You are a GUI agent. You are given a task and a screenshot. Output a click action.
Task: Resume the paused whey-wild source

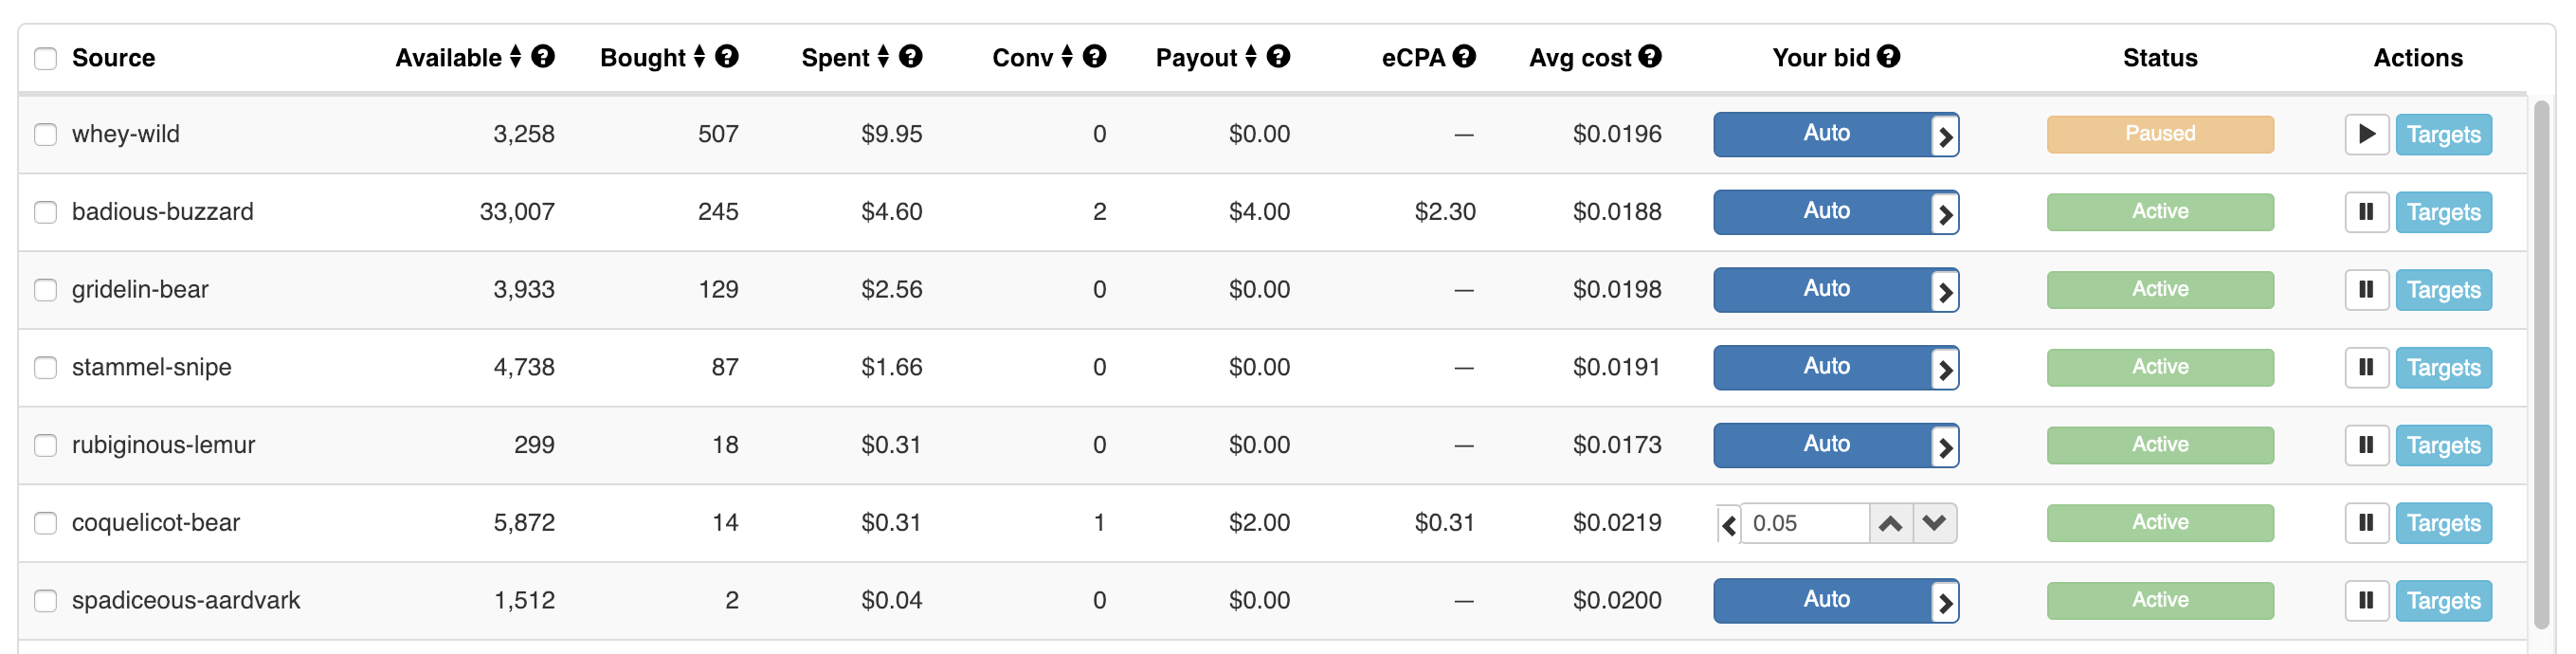[x=2366, y=134]
